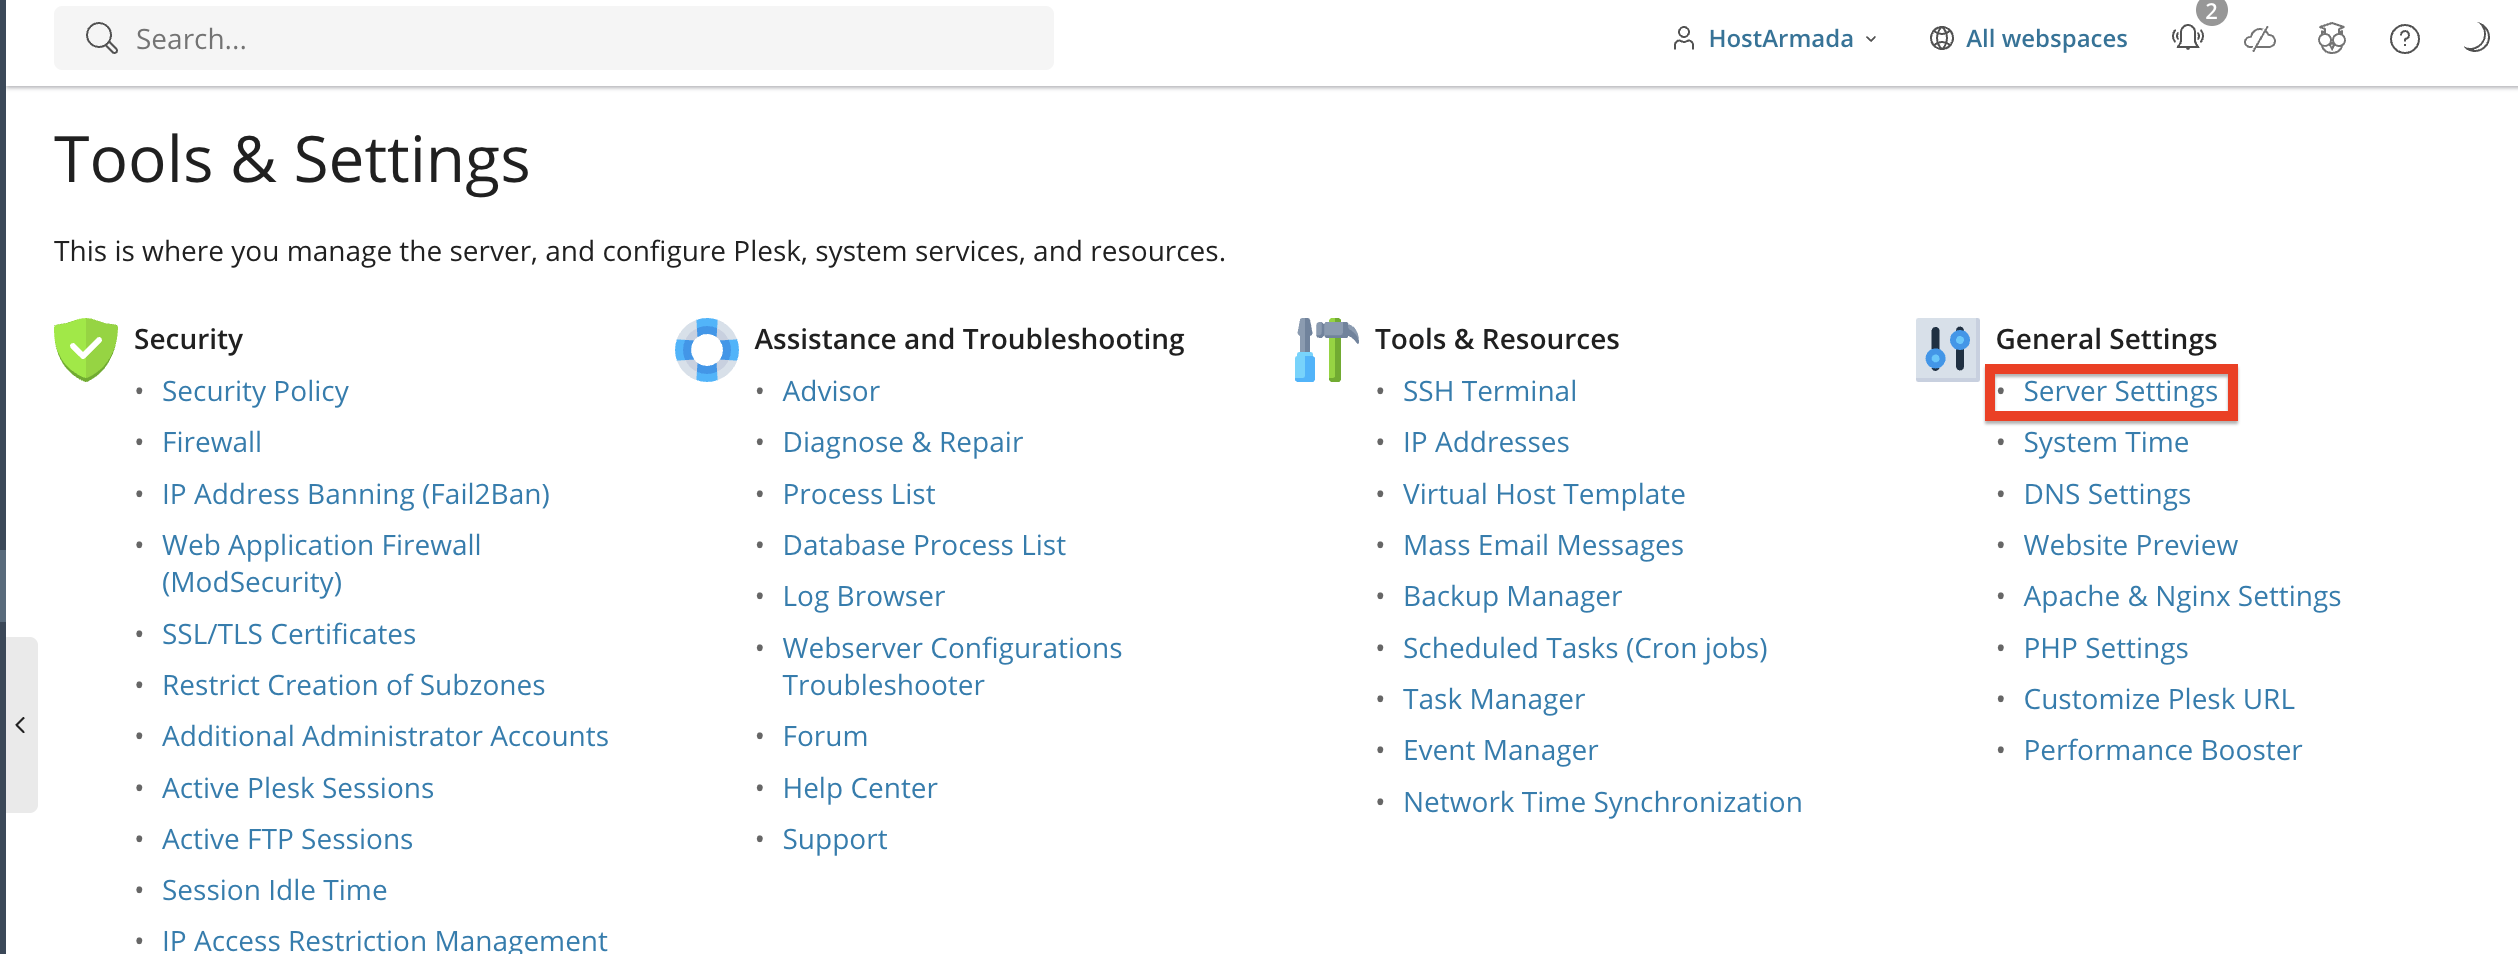The height and width of the screenshot is (954, 2518).
Task: Focus the Search input field
Action: (x=554, y=38)
